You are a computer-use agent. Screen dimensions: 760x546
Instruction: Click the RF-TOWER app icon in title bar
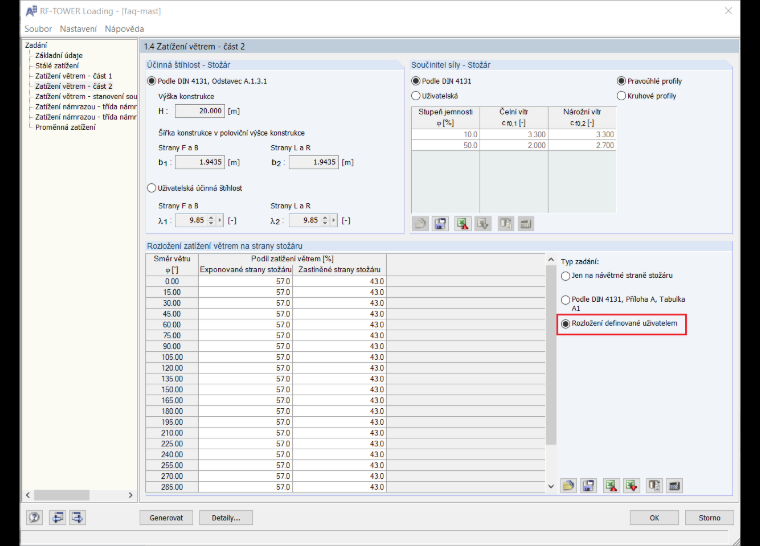[32, 11]
